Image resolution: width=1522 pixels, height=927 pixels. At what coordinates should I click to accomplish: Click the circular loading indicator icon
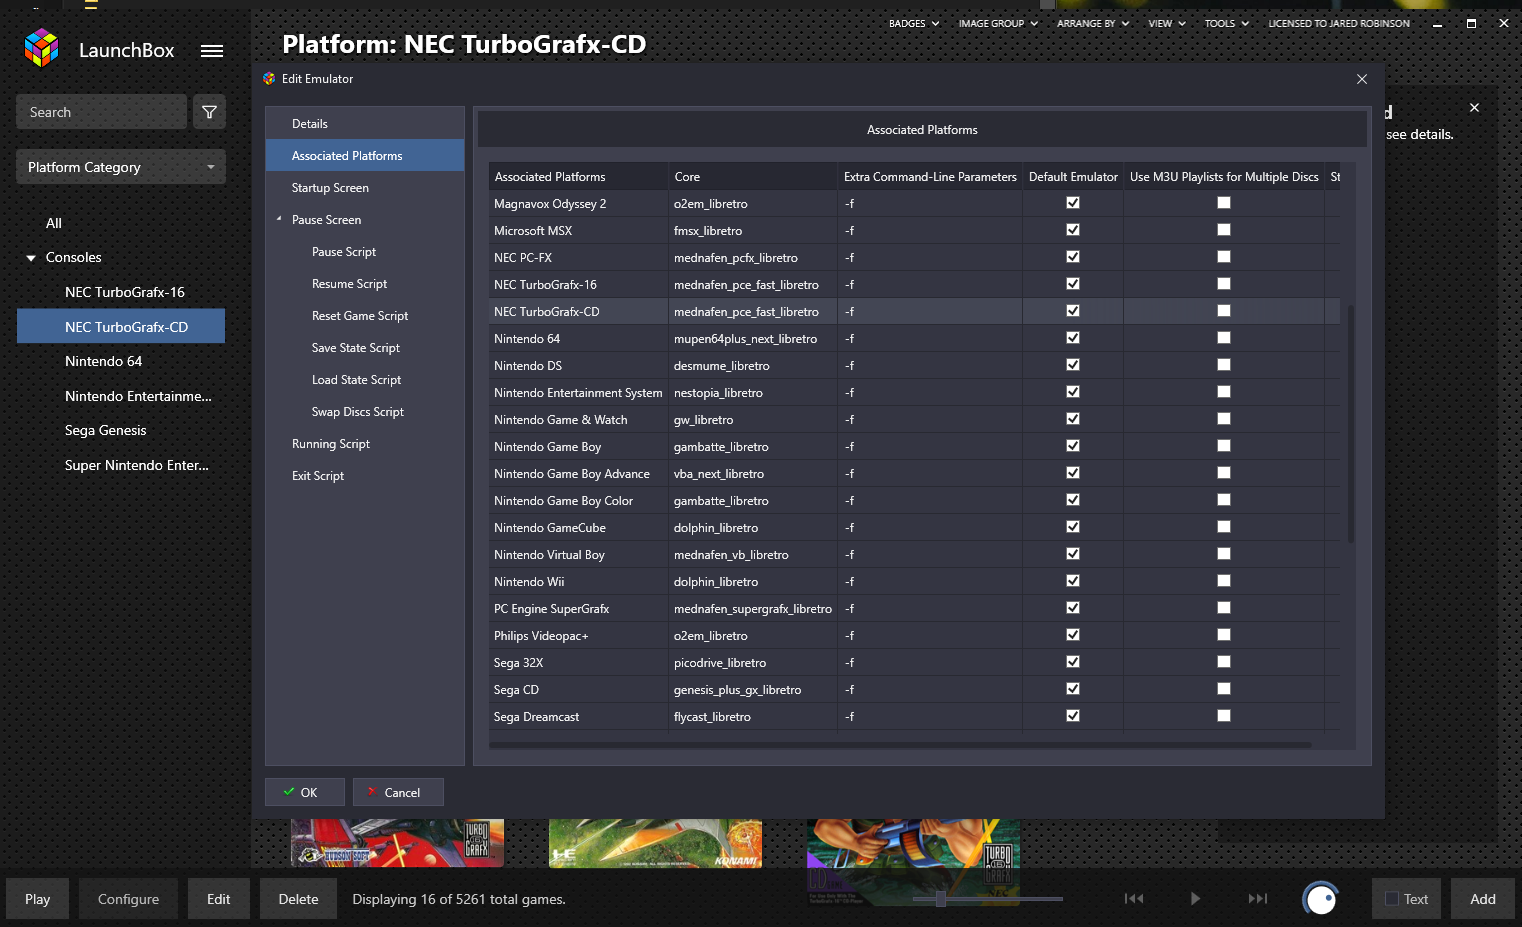(x=1321, y=898)
